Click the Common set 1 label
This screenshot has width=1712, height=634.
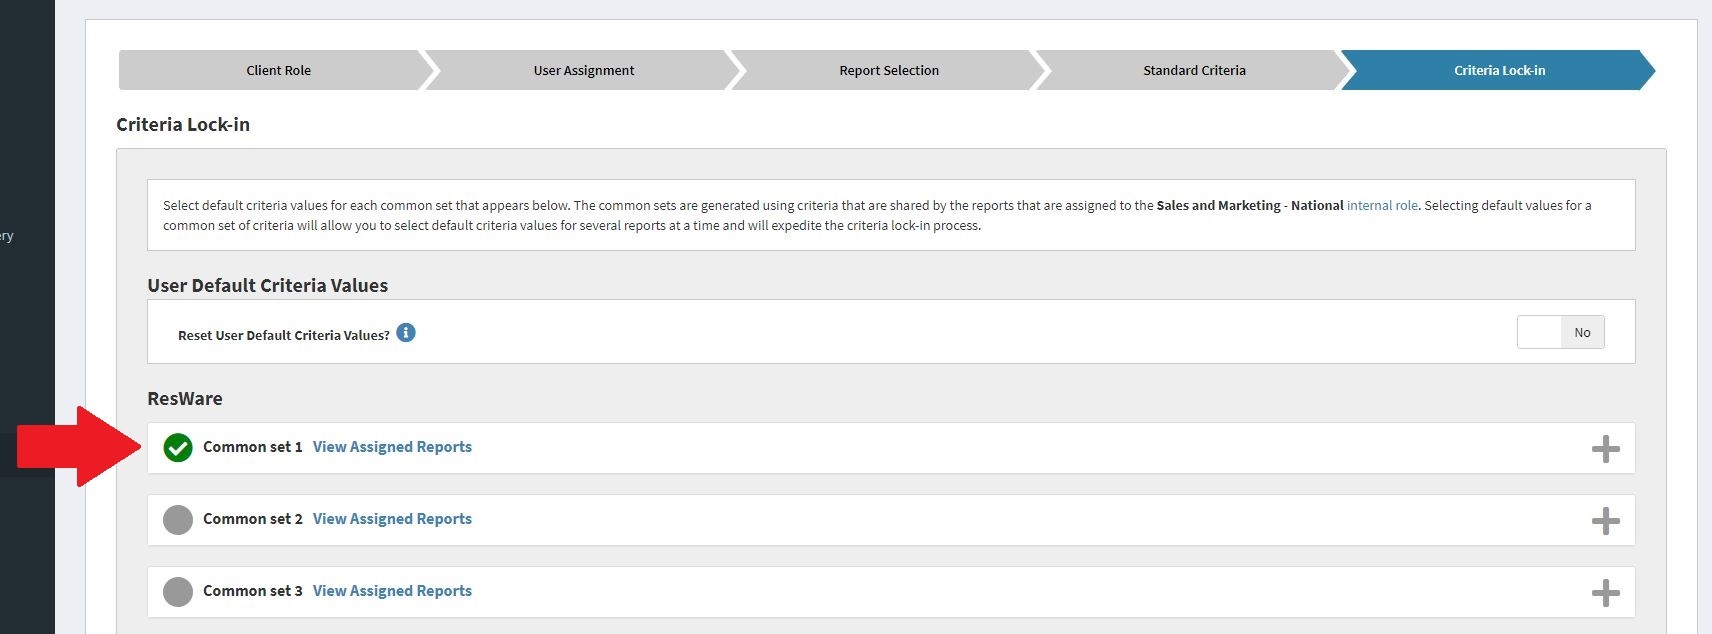pos(252,447)
